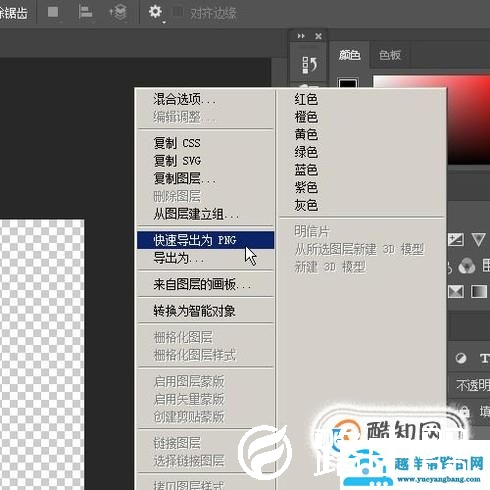Set layer color label to 橙色
The width and height of the screenshot is (490, 490).
tap(362, 117)
